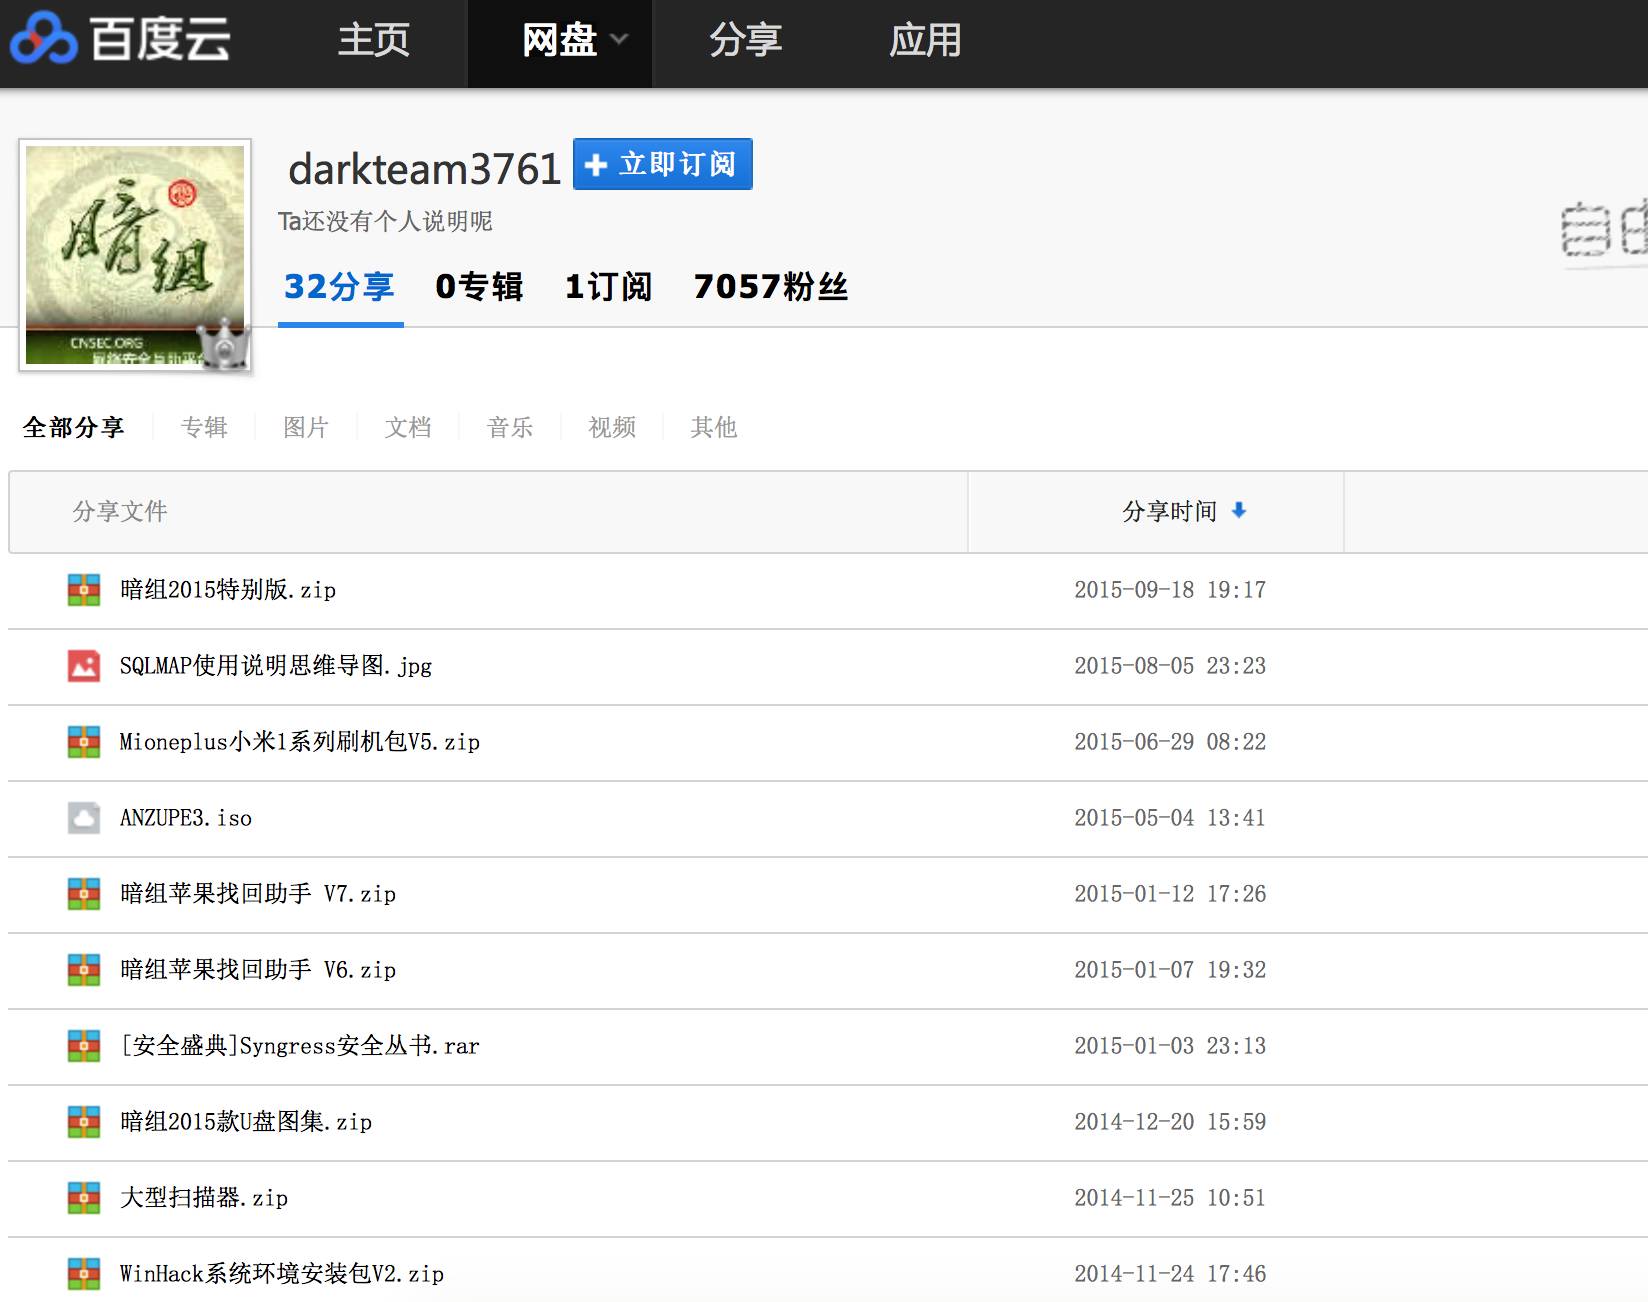
Task: Open the 主页 navigation item
Action: pyautogui.click(x=375, y=42)
